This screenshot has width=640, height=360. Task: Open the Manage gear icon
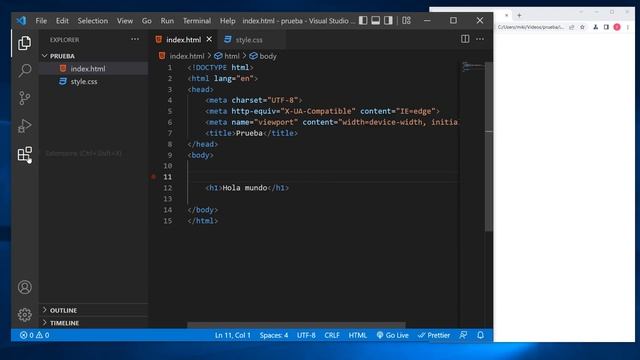point(24,315)
